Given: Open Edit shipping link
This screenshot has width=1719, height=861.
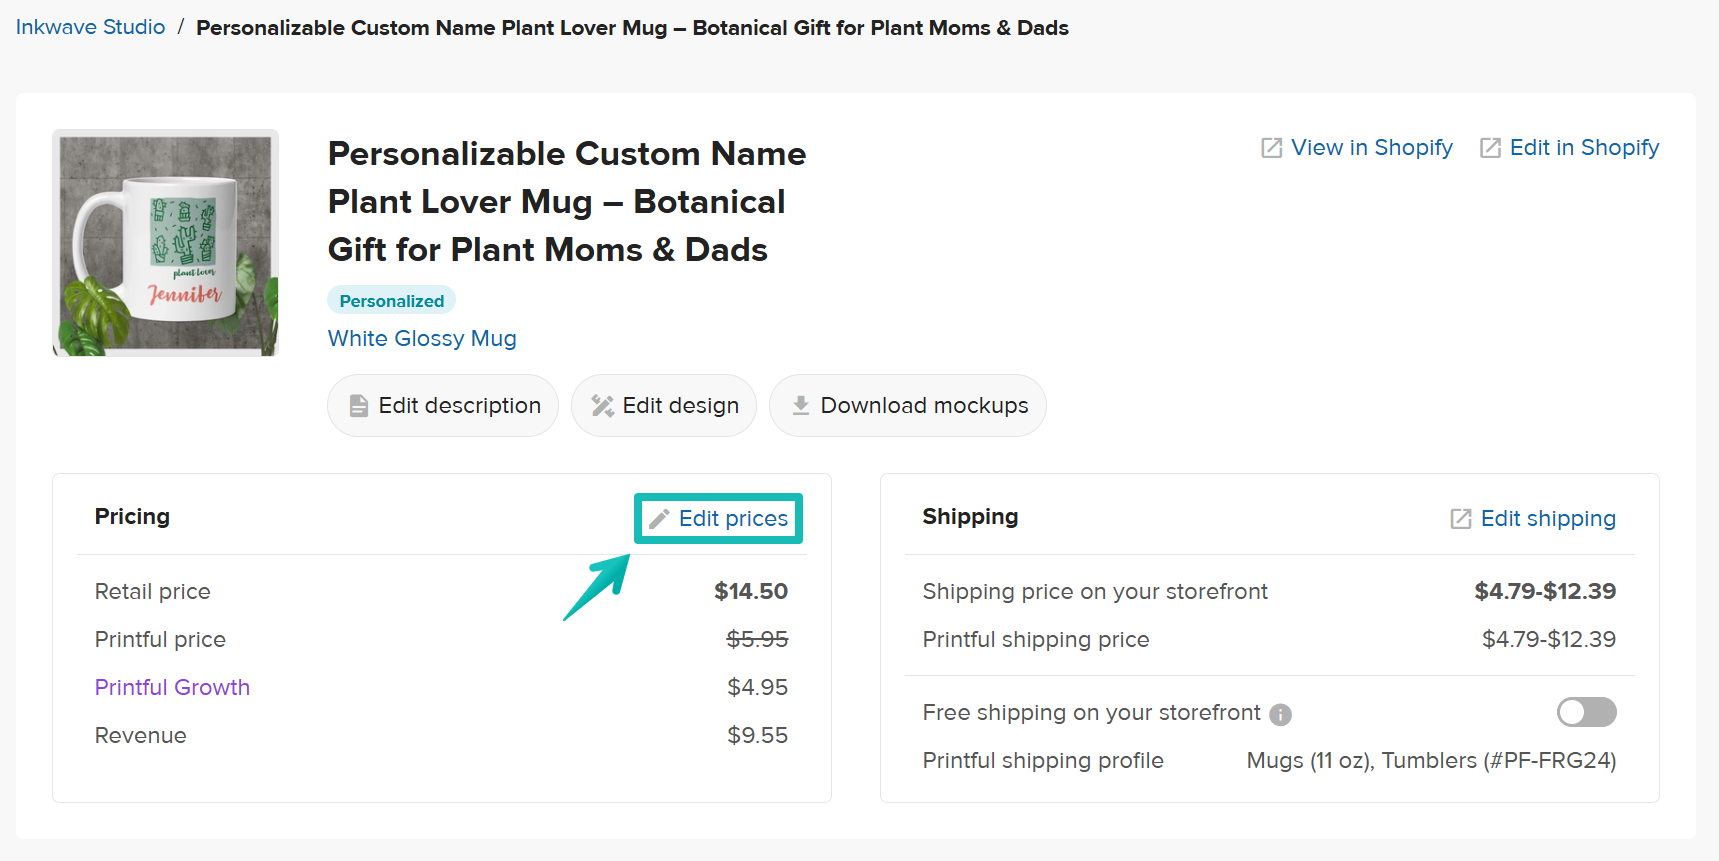Looking at the screenshot, I should coord(1547,519).
